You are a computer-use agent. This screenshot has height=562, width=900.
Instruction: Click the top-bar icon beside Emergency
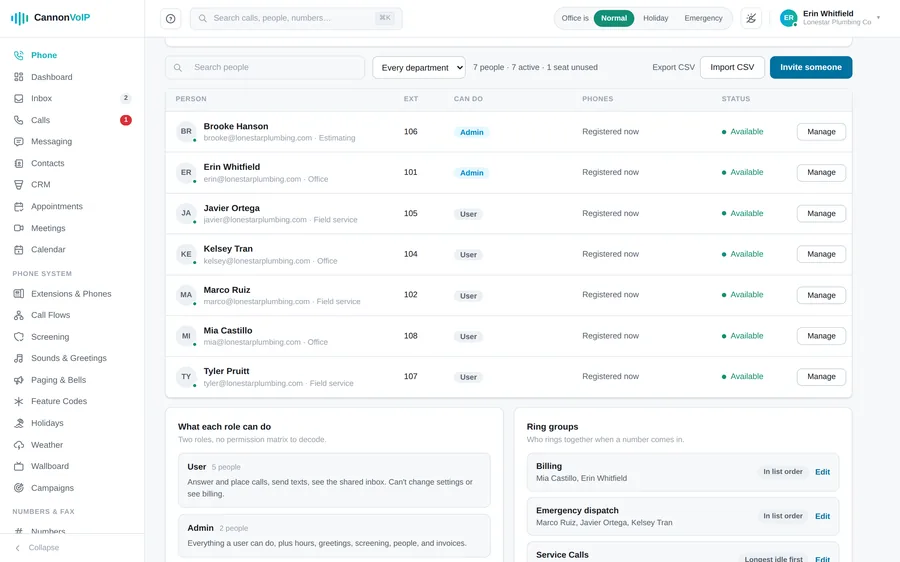click(x=751, y=18)
